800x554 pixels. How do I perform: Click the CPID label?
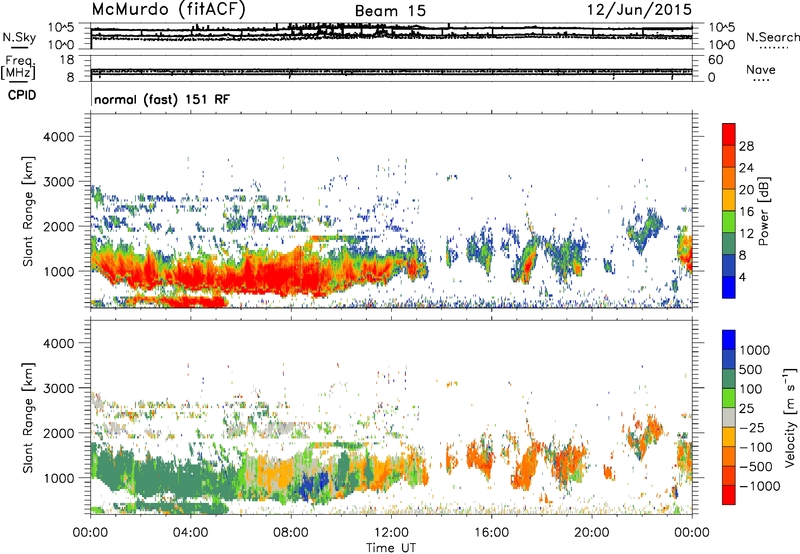pos(21,95)
